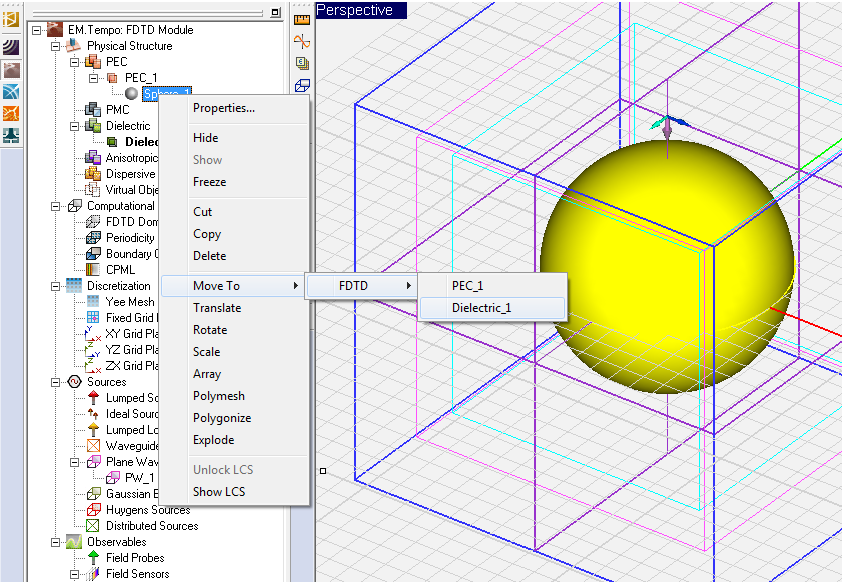Choose Hide in the context menu
Screen dimensions: 844x585
coord(205,138)
